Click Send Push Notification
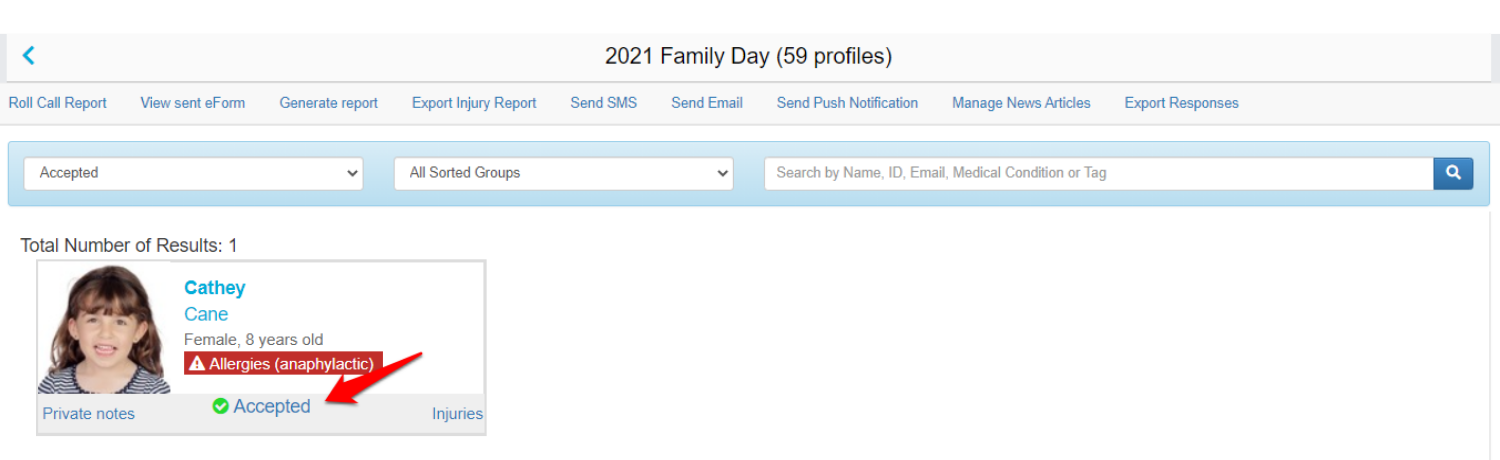 847,103
